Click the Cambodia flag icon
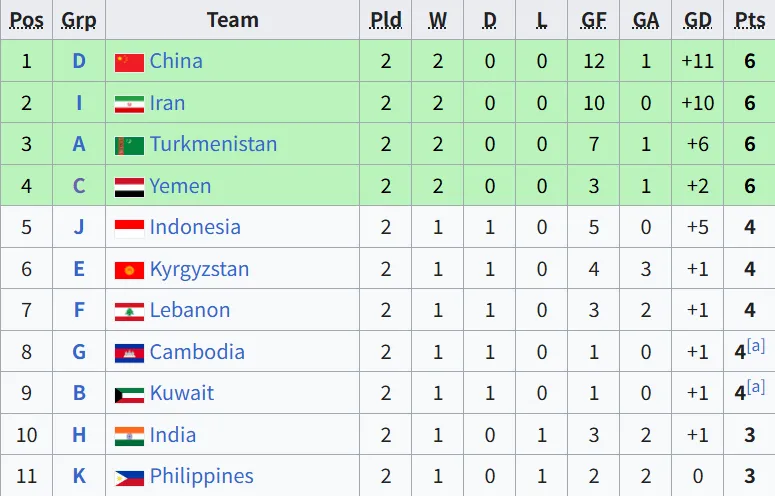Viewport: 775px width, 496px height. (x=129, y=353)
